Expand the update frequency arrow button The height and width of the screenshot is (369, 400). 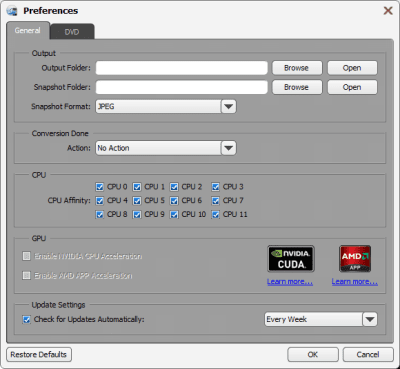tap(370, 319)
